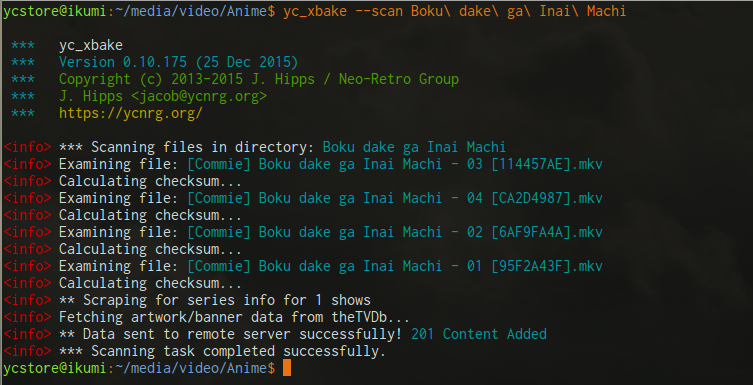Open the https://ycnrg.org/ link
The image size is (753, 385).
click(131, 113)
